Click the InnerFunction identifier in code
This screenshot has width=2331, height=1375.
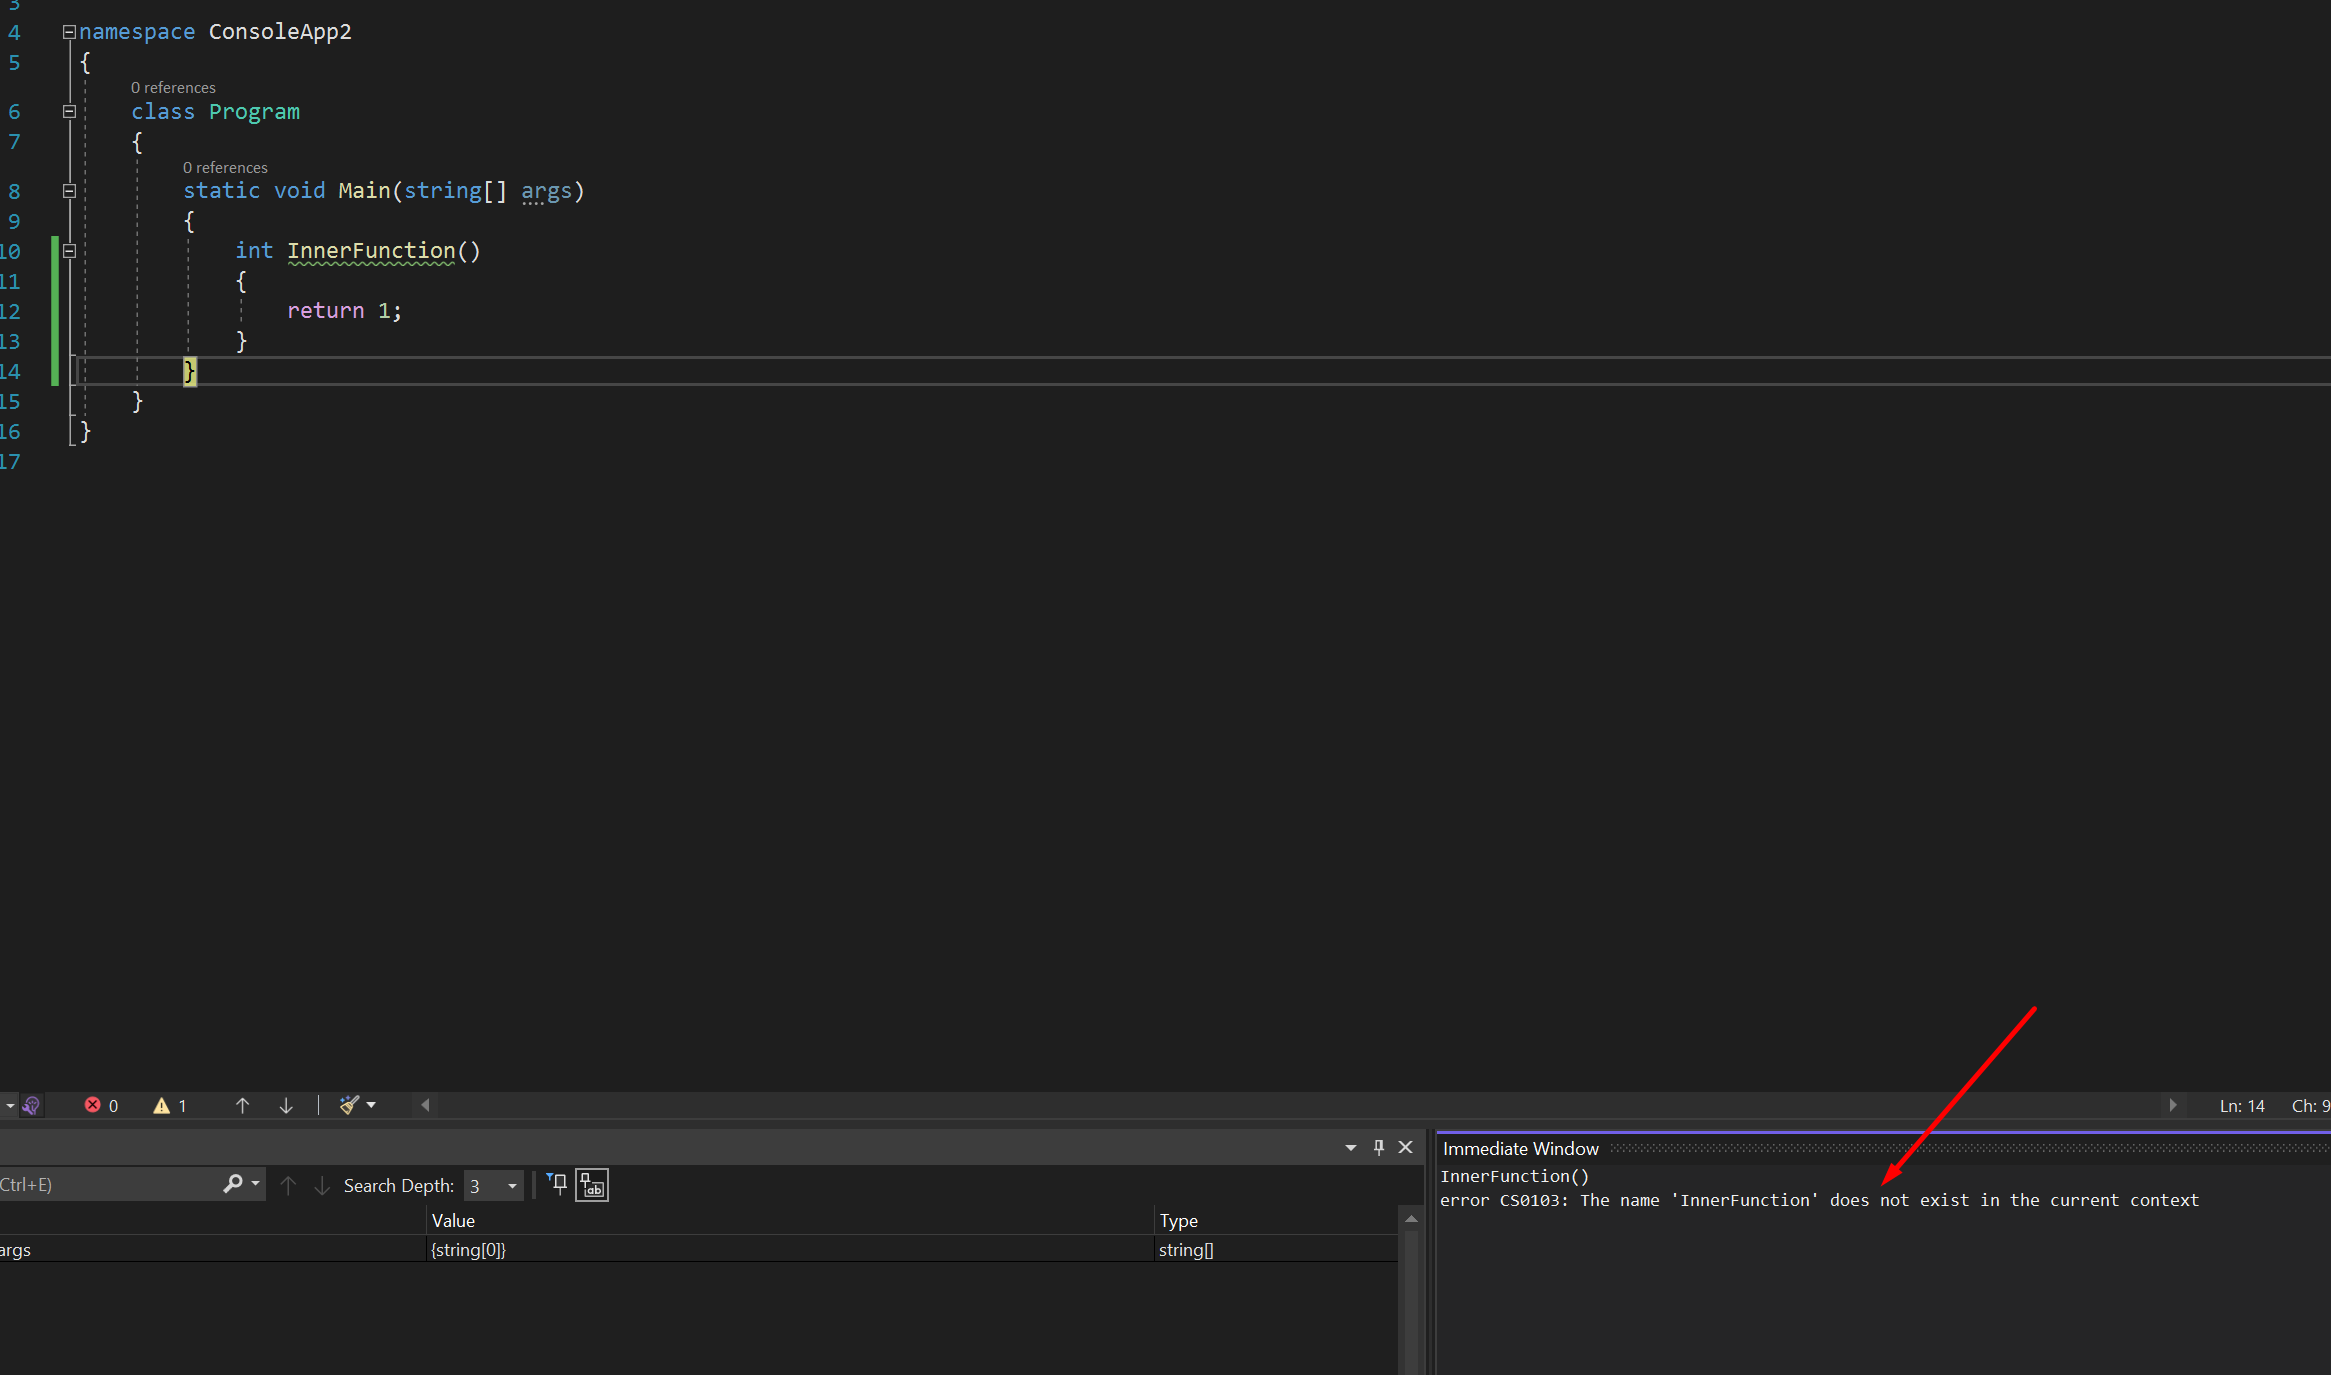click(371, 251)
